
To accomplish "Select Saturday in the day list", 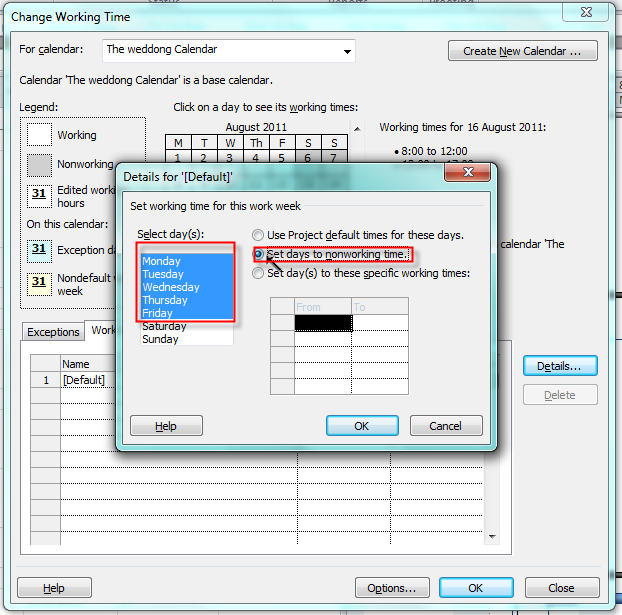I will coord(164,326).
